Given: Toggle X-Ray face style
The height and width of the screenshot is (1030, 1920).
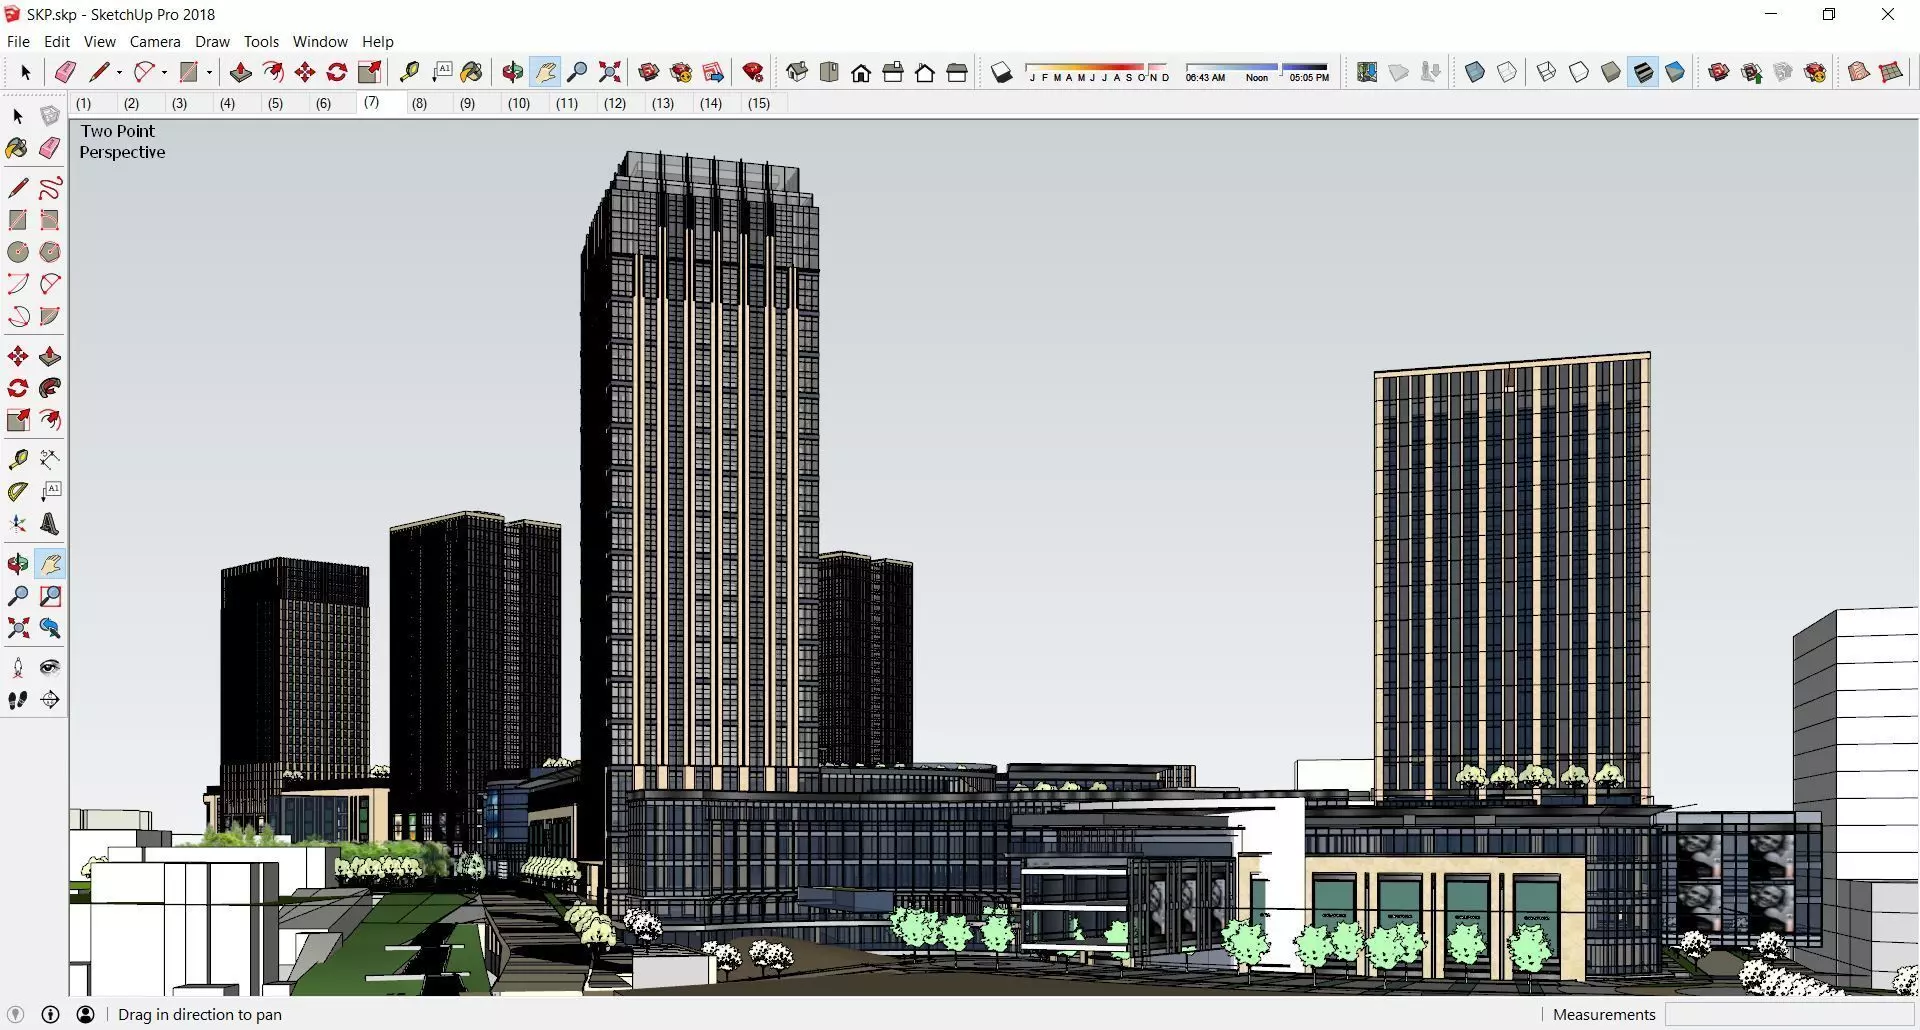Looking at the screenshot, I should pyautogui.click(x=1475, y=72).
